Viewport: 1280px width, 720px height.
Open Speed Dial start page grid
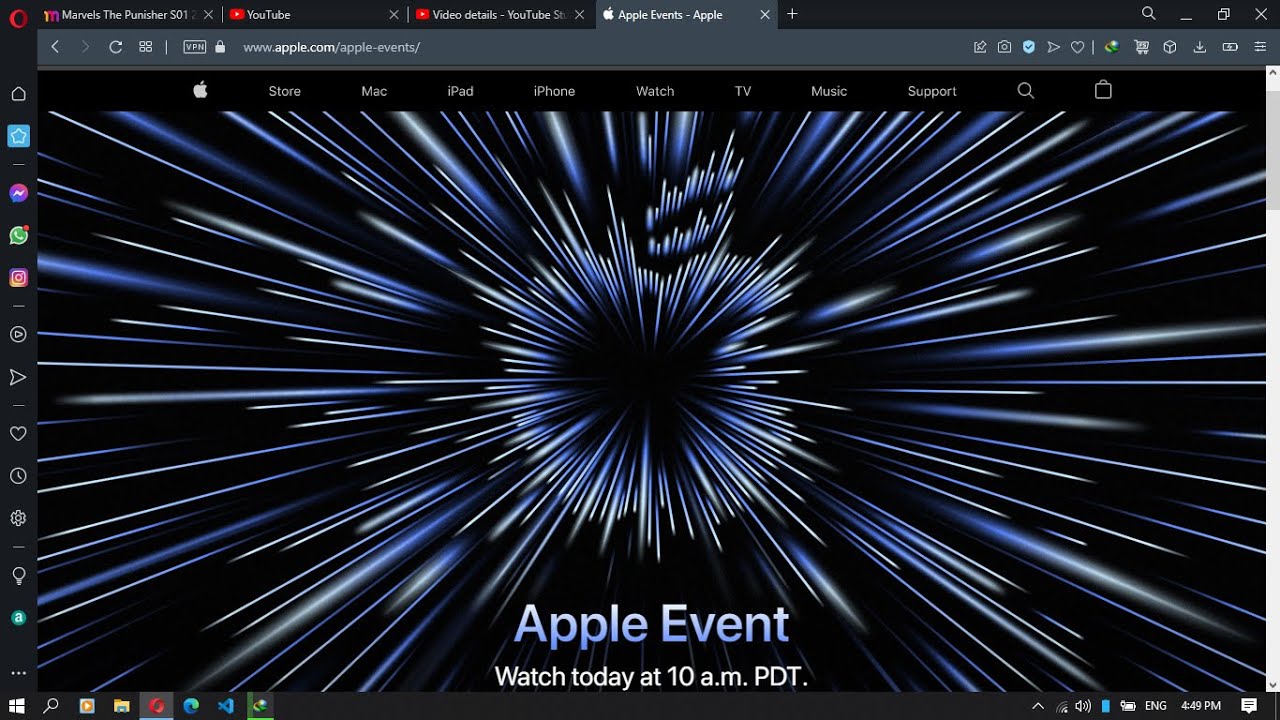pos(145,47)
